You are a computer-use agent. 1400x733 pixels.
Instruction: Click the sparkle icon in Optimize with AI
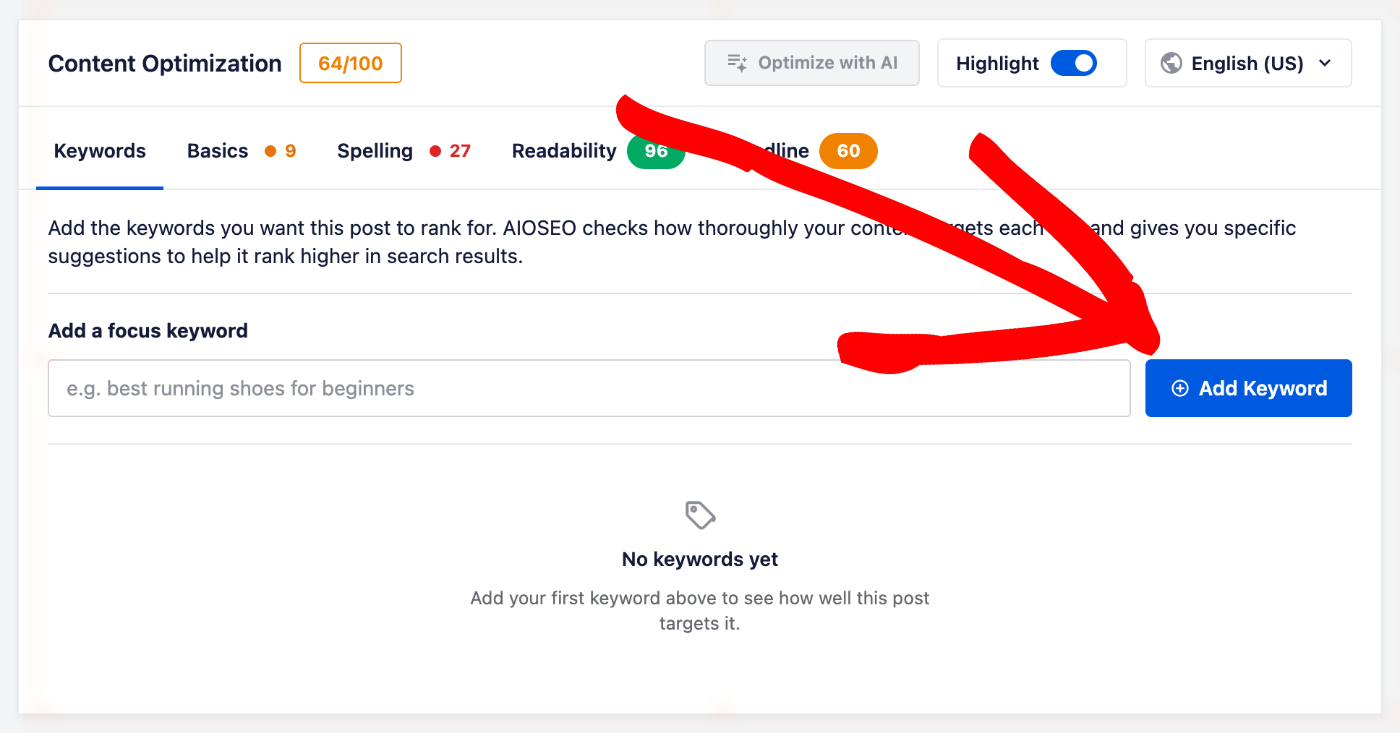coord(737,63)
